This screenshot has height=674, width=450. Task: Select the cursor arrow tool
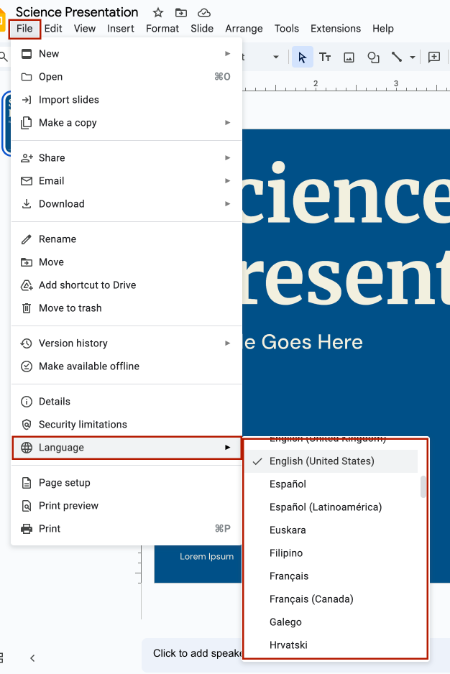(x=302, y=57)
